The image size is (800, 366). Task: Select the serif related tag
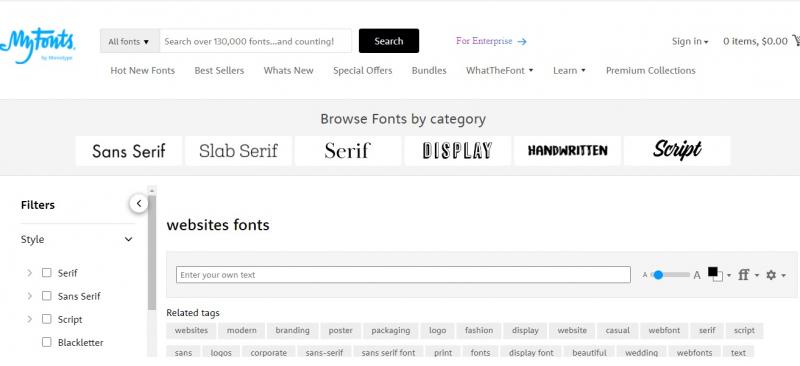[707, 330]
